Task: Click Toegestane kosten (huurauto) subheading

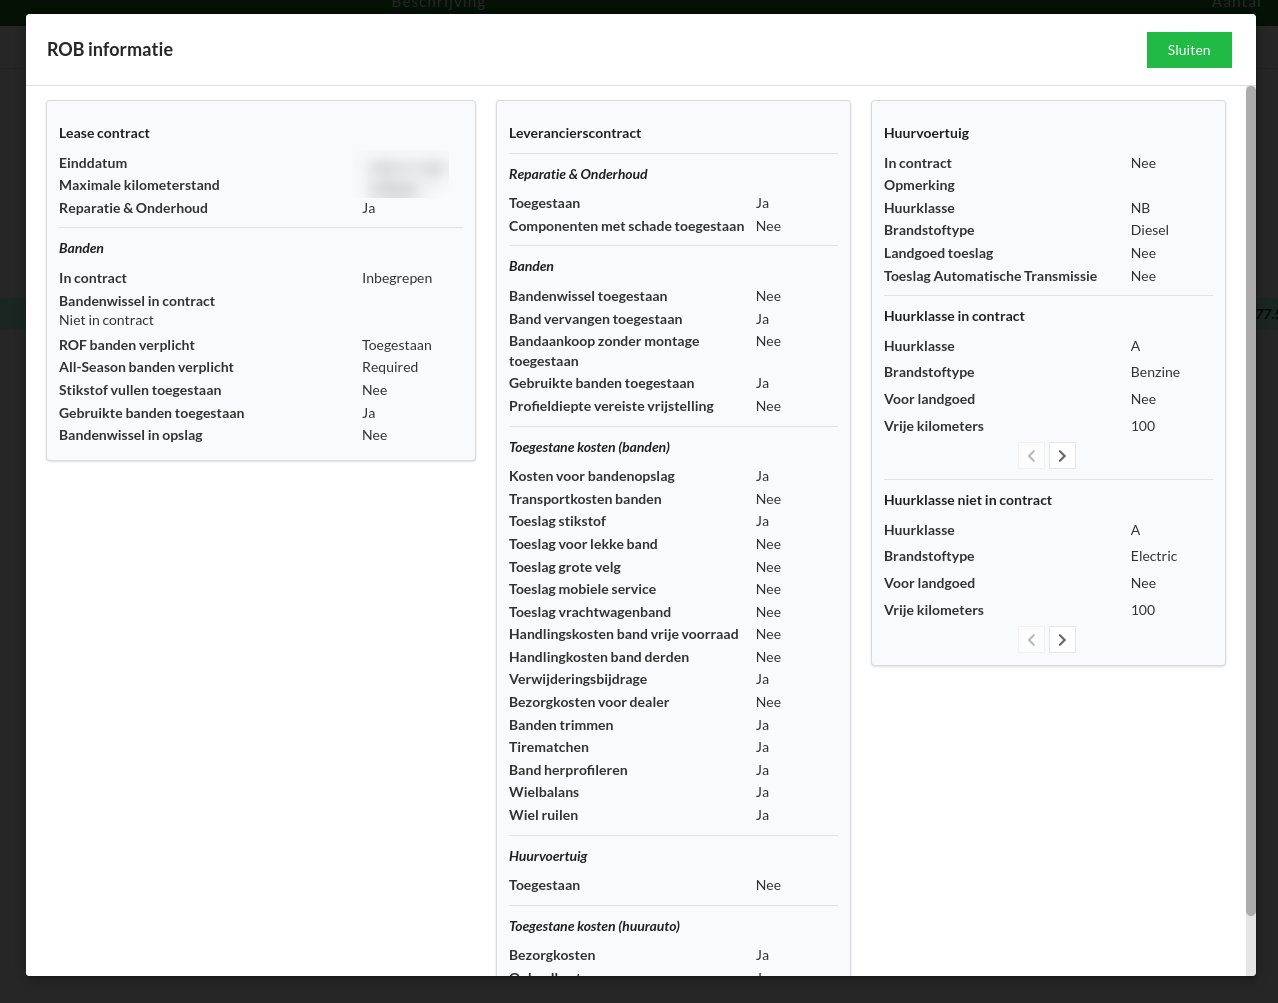Action: pyautogui.click(x=594, y=926)
